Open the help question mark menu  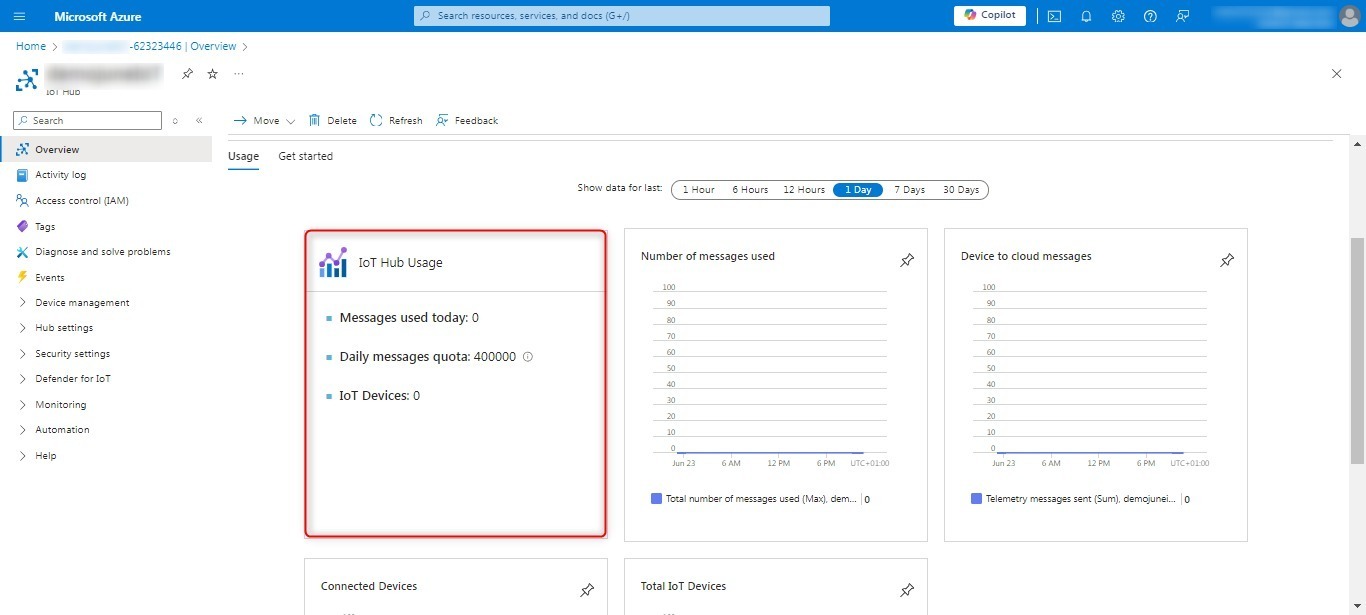point(1150,16)
